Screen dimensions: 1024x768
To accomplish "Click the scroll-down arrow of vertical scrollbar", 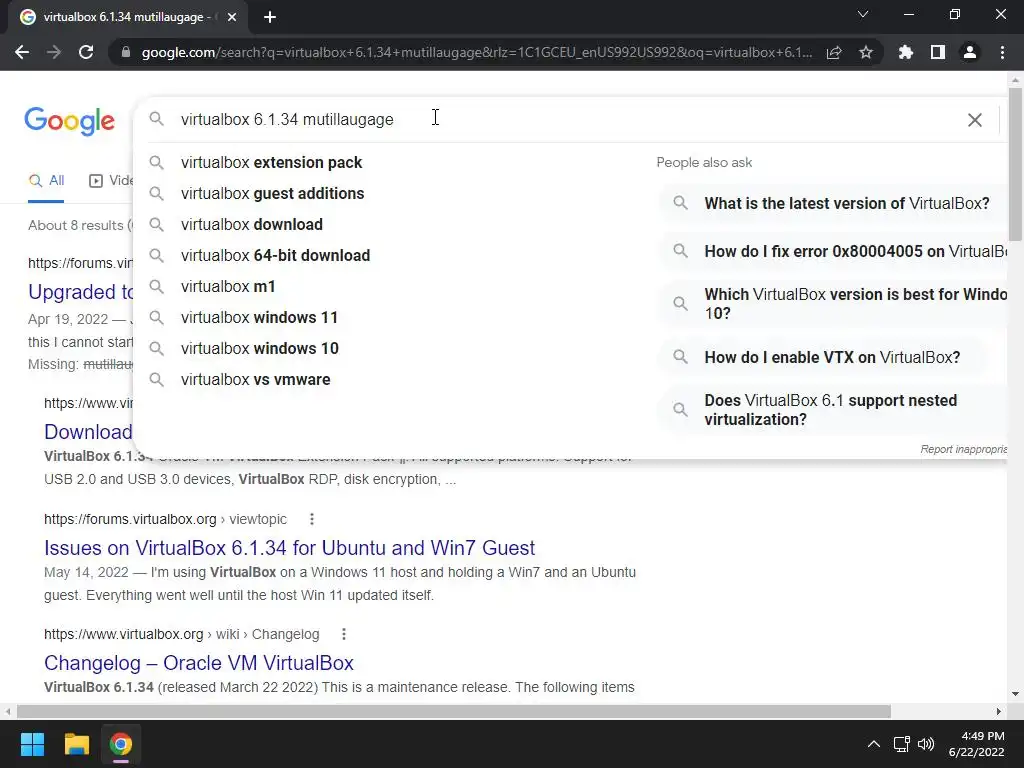I will pyautogui.click(x=1015, y=694).
